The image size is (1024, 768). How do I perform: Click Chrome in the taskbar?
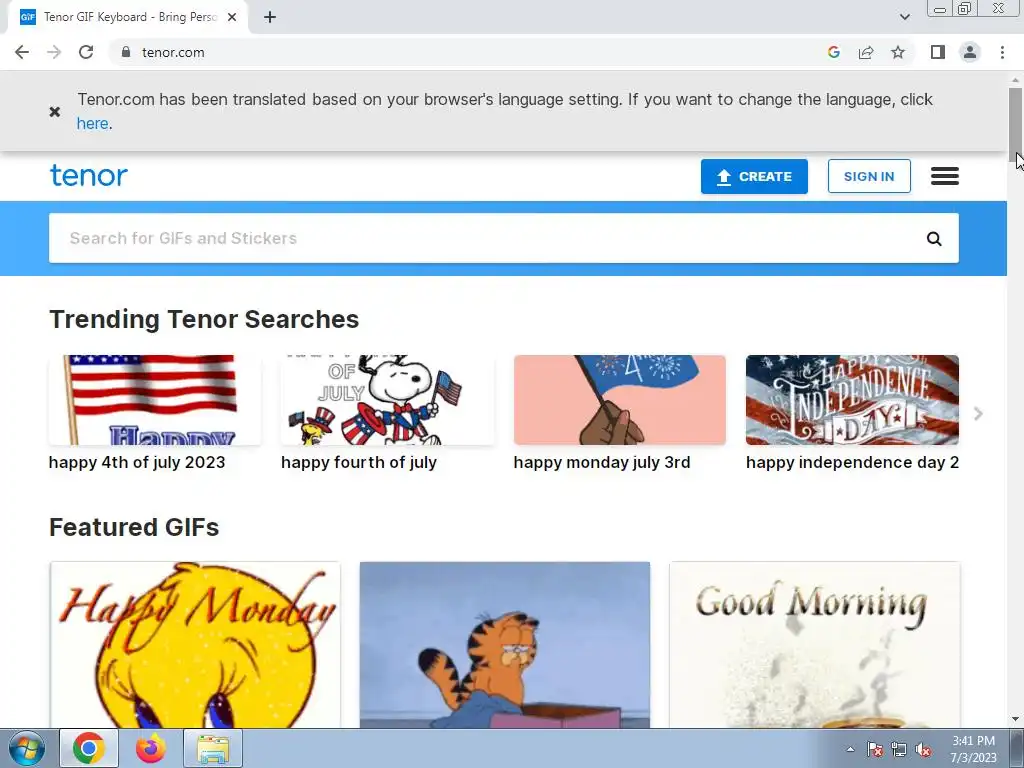point(89,748)
